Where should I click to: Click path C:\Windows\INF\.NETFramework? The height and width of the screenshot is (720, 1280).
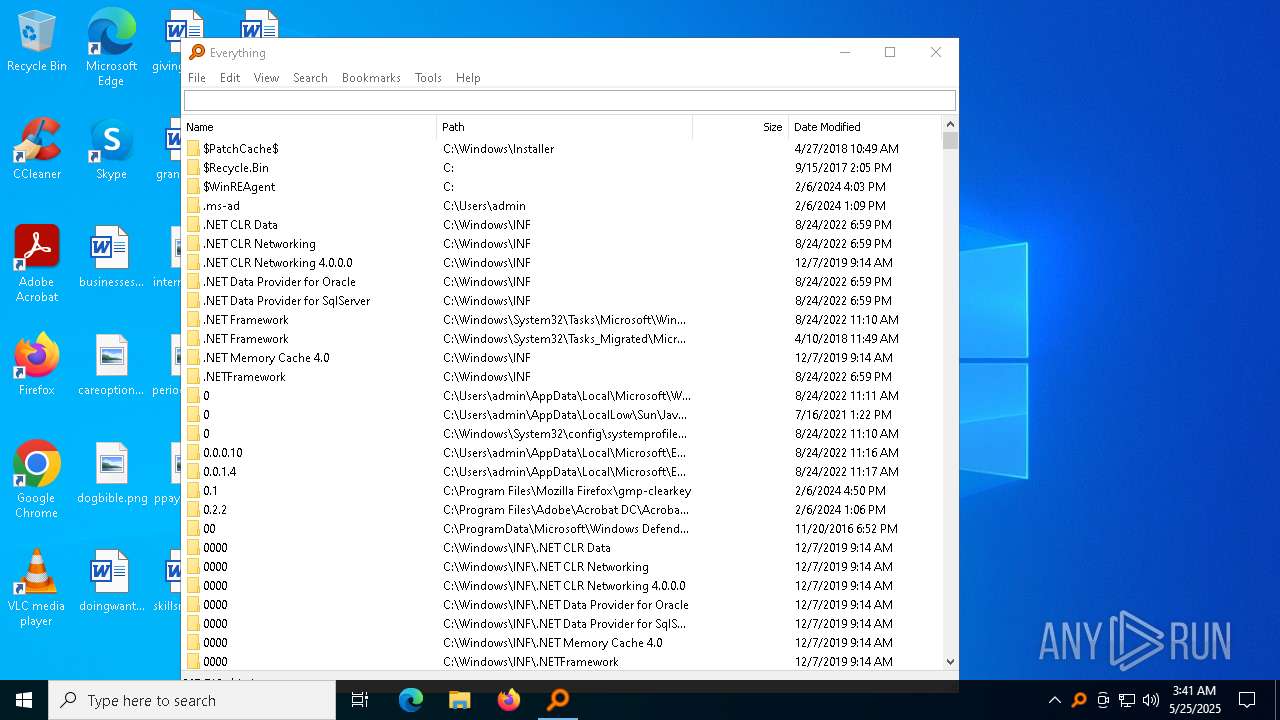point(531,662)
